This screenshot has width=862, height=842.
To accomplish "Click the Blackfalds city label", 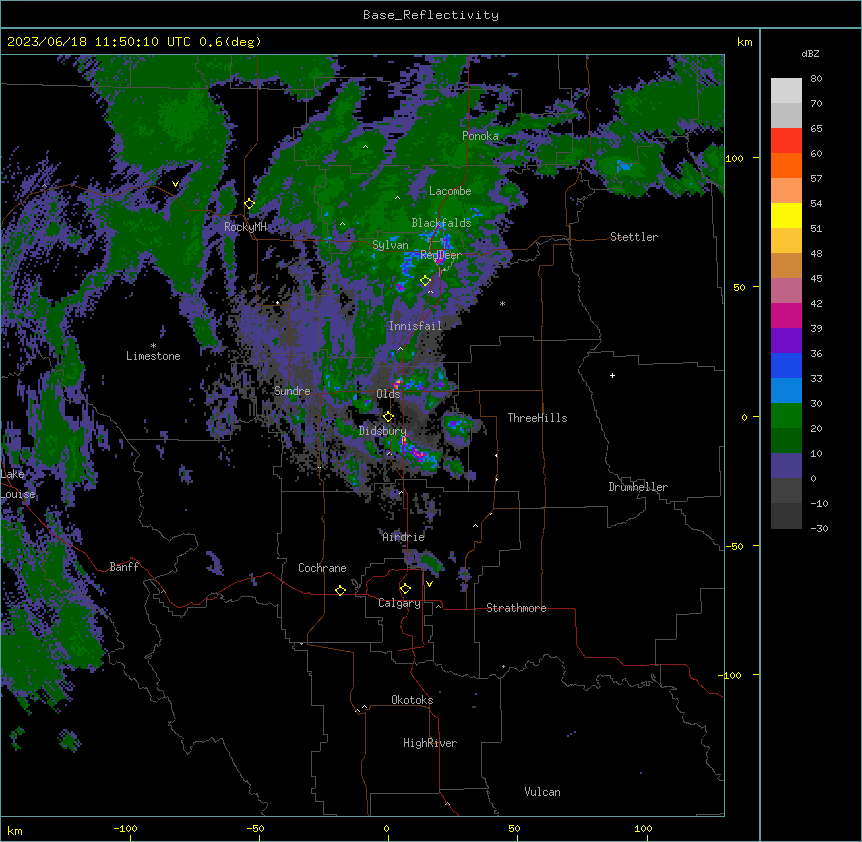I will pyautogui.click(x=441, y=223).
